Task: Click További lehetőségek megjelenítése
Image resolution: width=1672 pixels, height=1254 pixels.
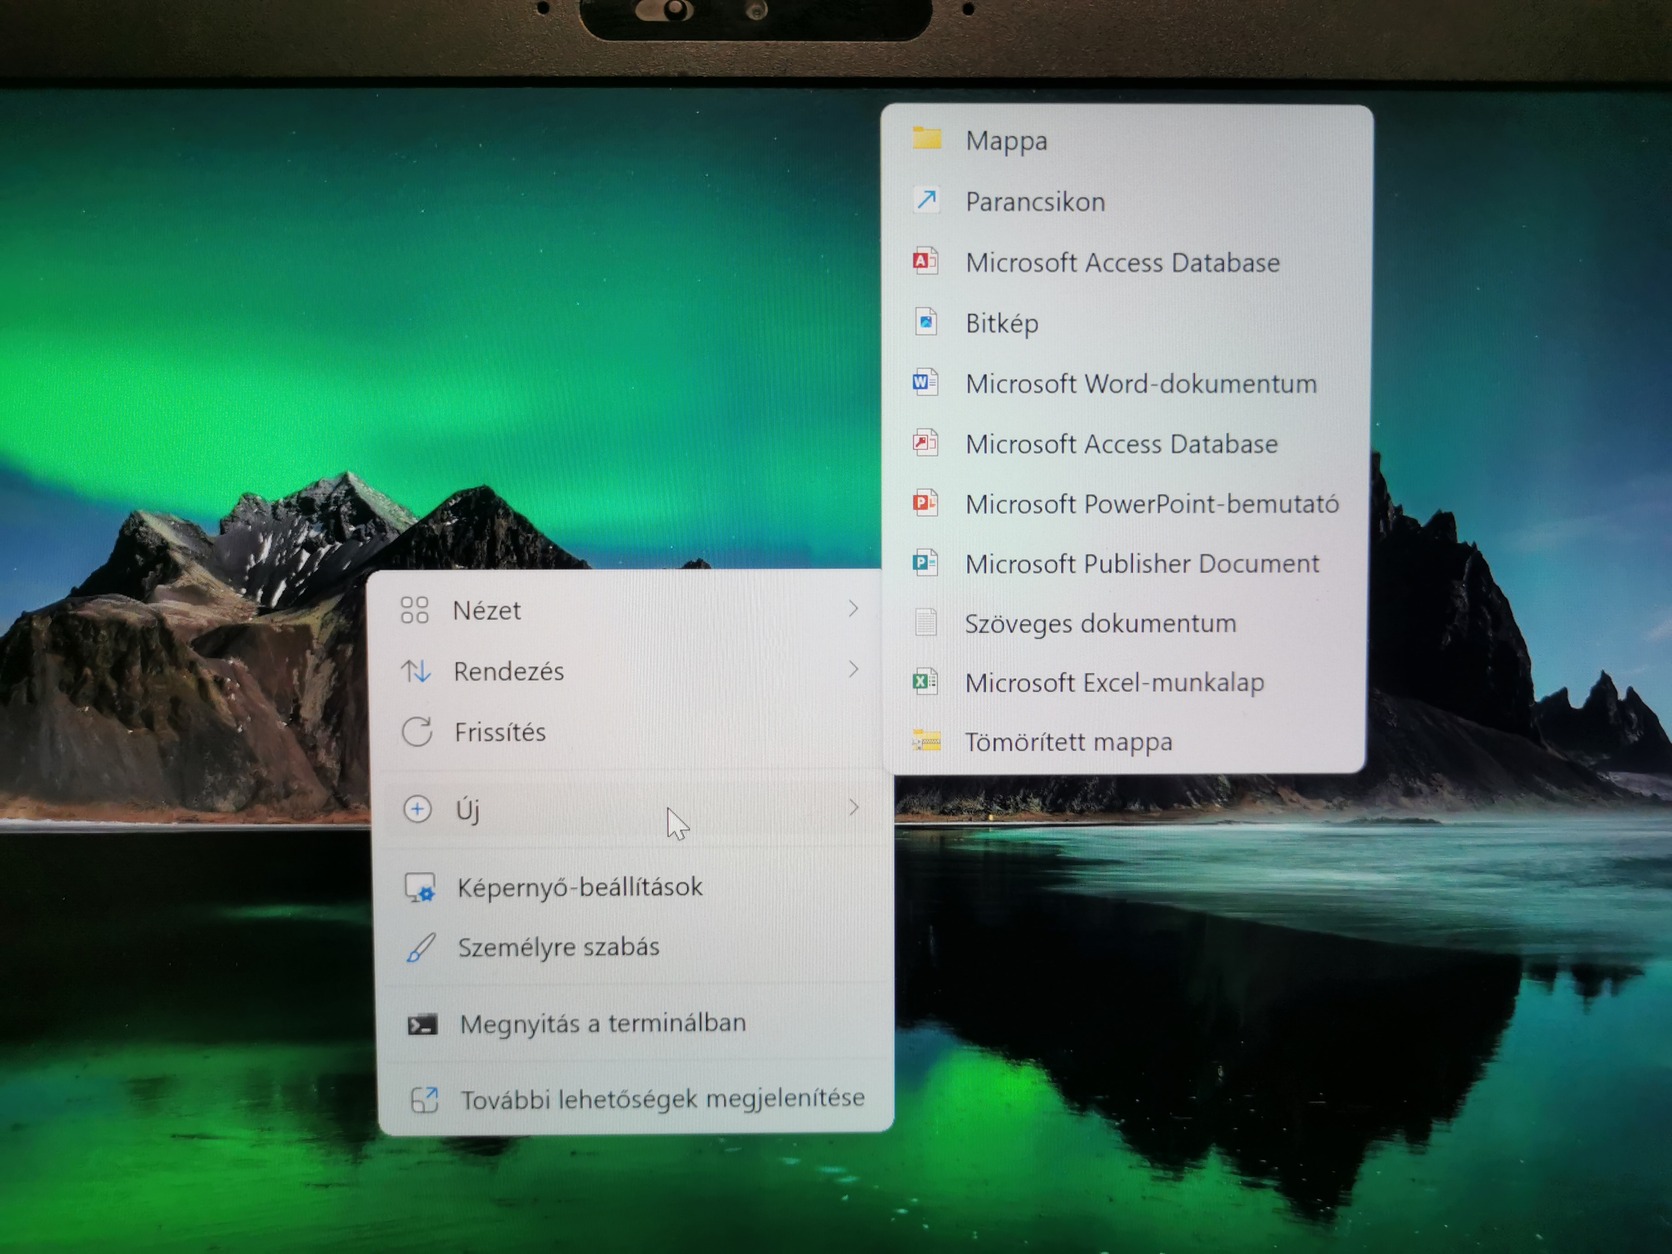Action: 636,1099
